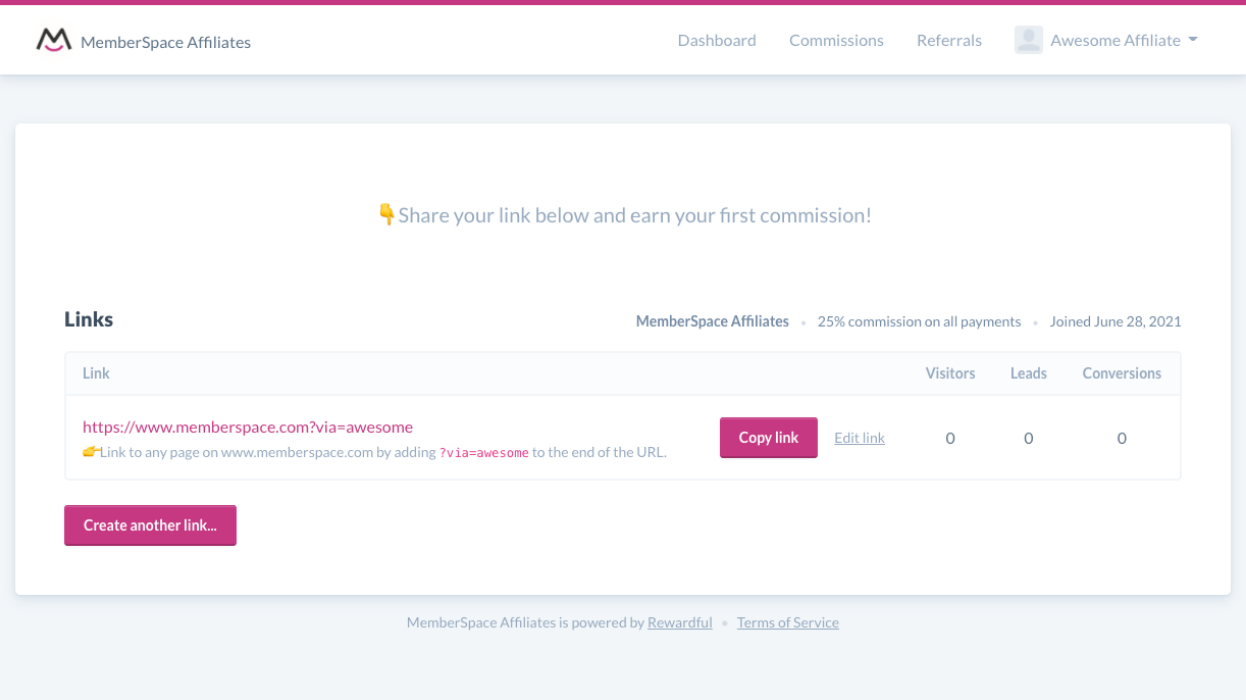Open the Terms of Service link
The height and width of the screenshot is (700, 1246).
click(787, 622)
